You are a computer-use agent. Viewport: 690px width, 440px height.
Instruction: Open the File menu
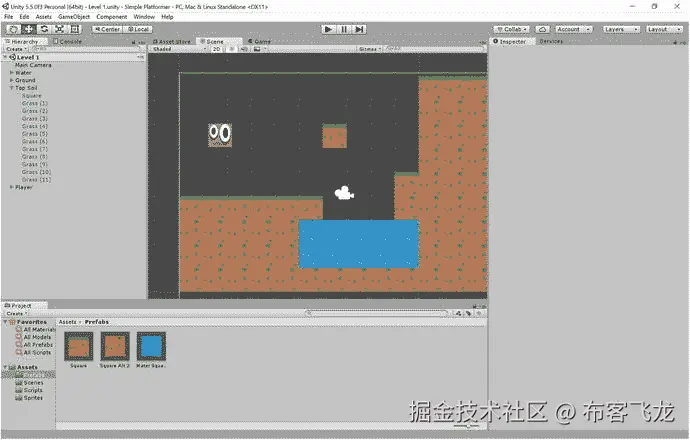tap(9, 17)
